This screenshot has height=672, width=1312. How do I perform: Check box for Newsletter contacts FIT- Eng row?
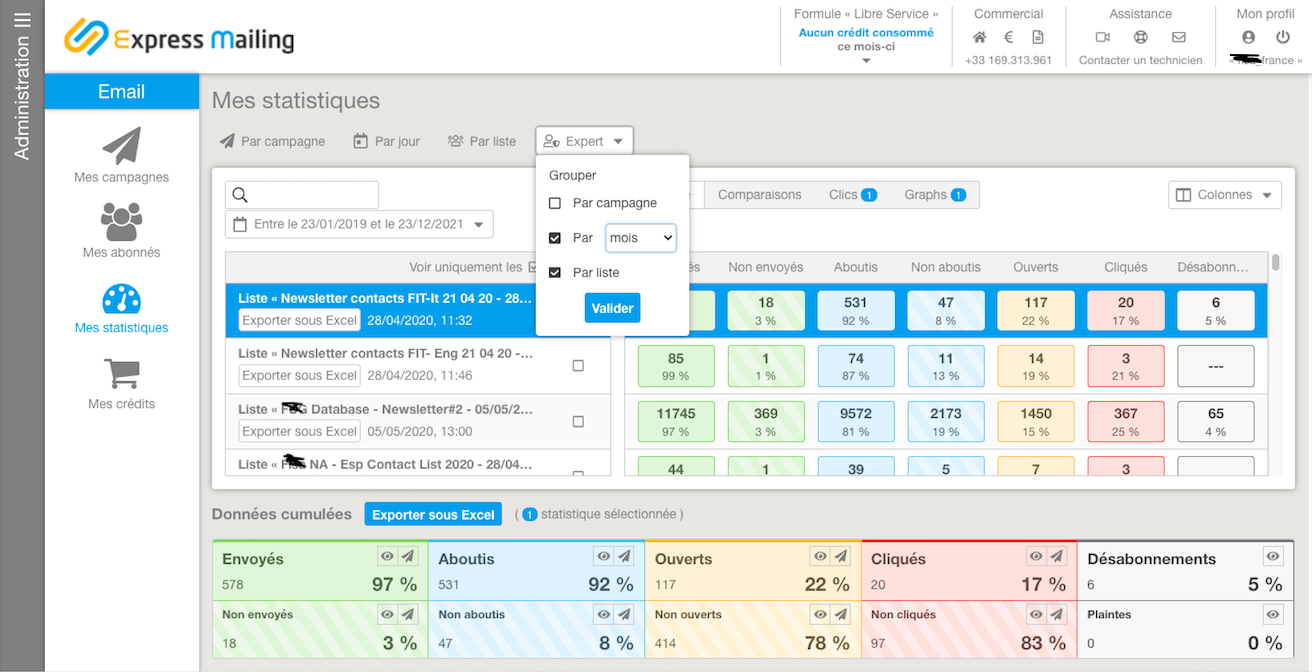tap(578, 366)
